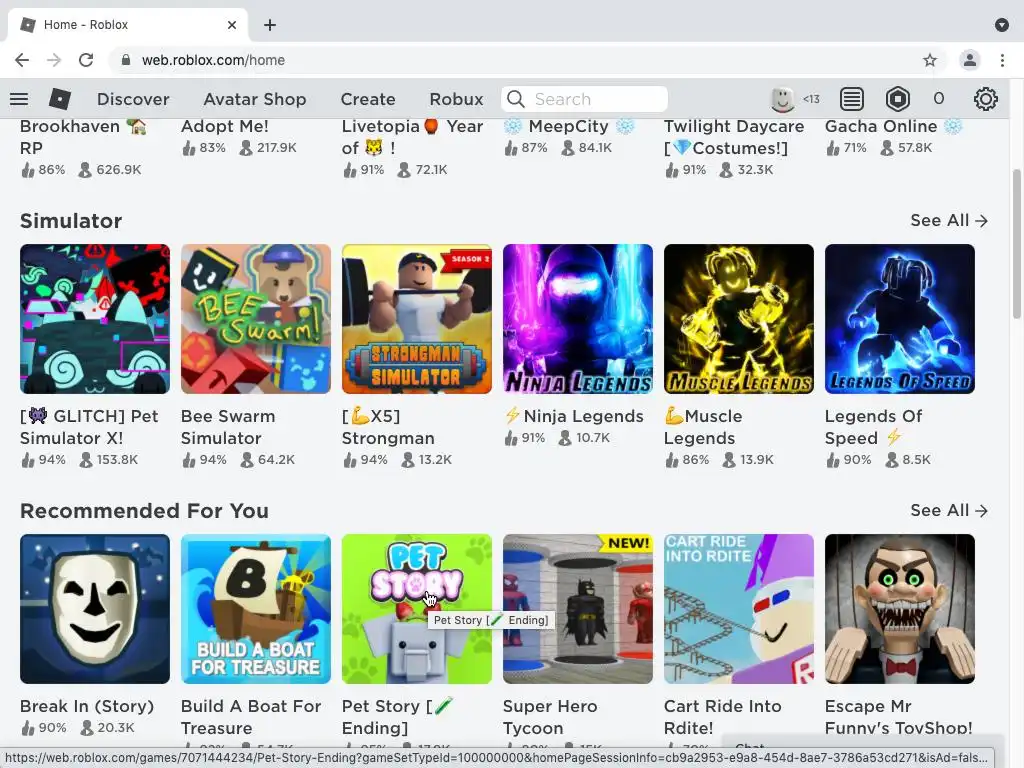
Task: See All Recommended For You games
Action: 949,511
